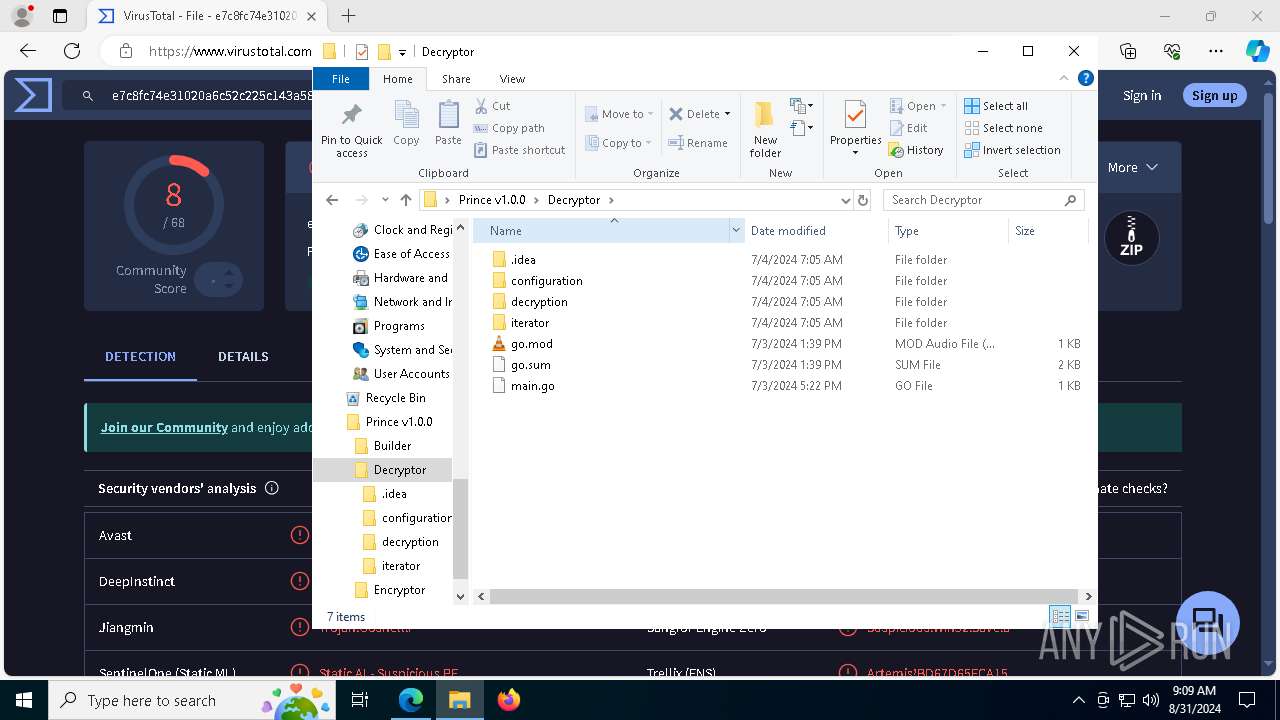Open Explorer help icon

(x=1085, y=78)
